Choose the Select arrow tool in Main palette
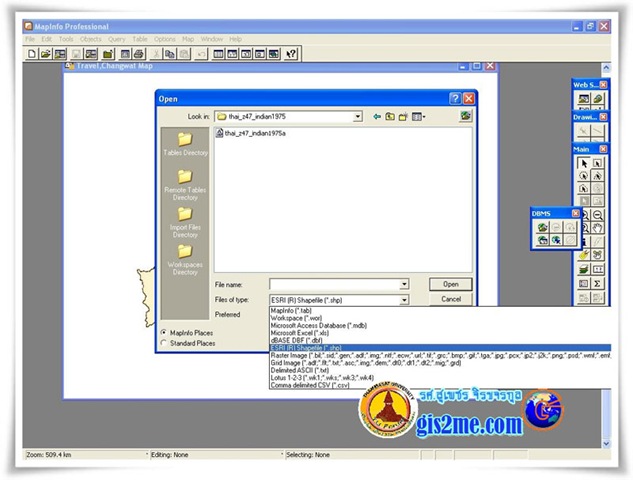The height and width of the screenshot is (480, 633). (584, 163)
